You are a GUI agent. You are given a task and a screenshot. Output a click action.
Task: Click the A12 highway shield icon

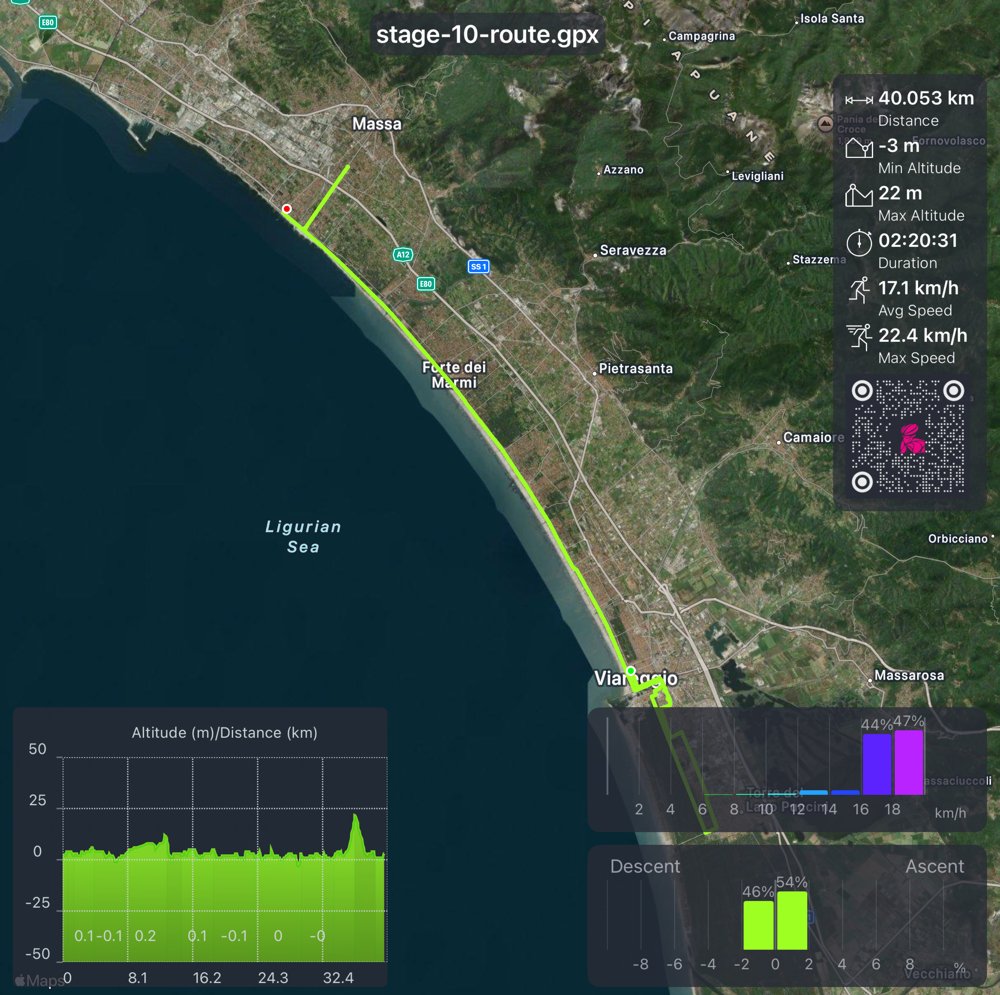click(403, 254)
